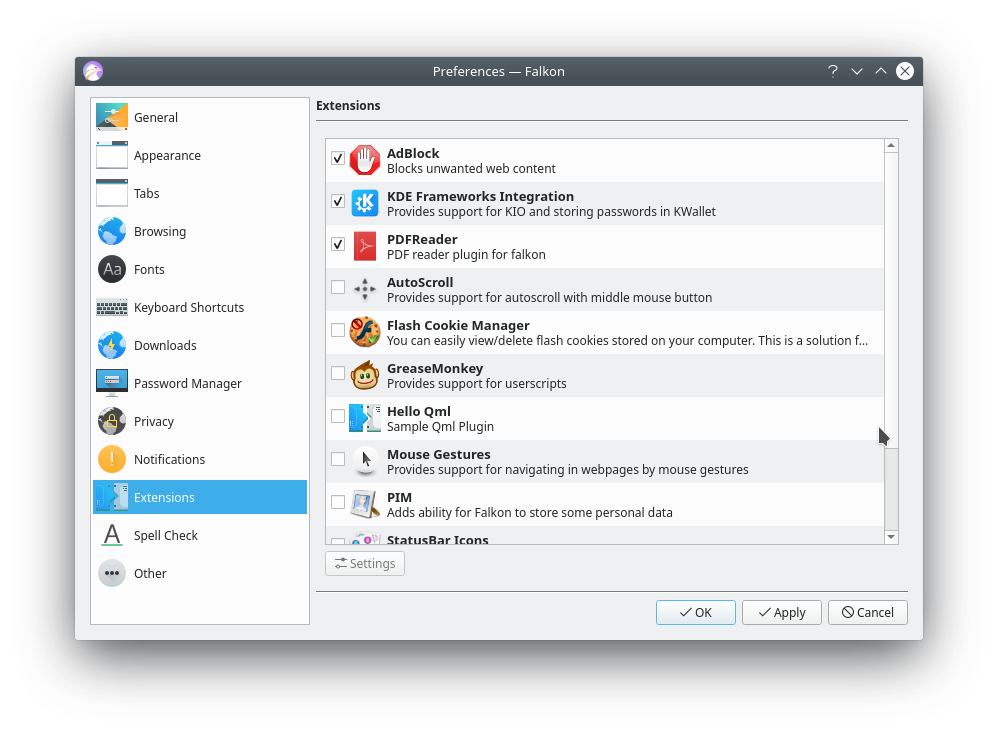Switch to the Appearance page
Screen dimensions: 998x733
[200, 155]
